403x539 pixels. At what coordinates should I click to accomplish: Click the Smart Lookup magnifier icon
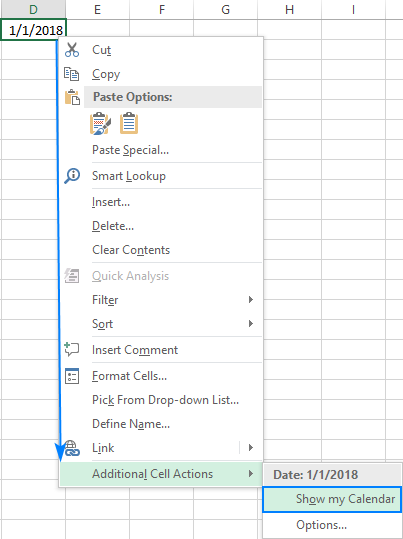pyautogui.click(x=72, y=176)
